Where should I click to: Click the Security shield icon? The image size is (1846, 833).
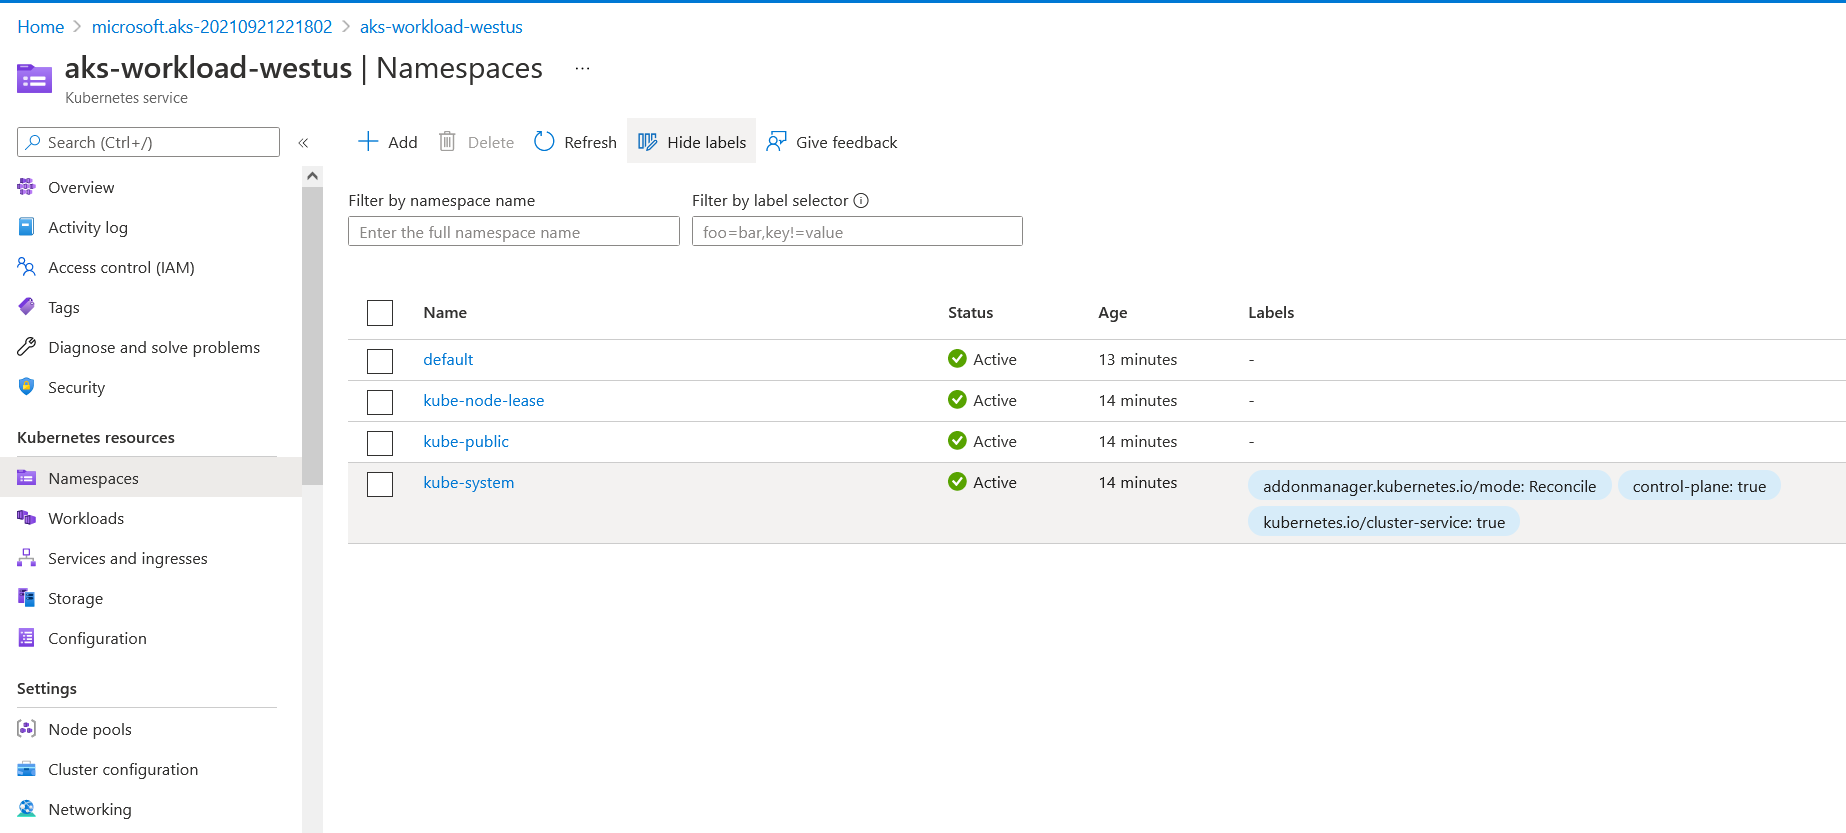[x=27, y=387]
